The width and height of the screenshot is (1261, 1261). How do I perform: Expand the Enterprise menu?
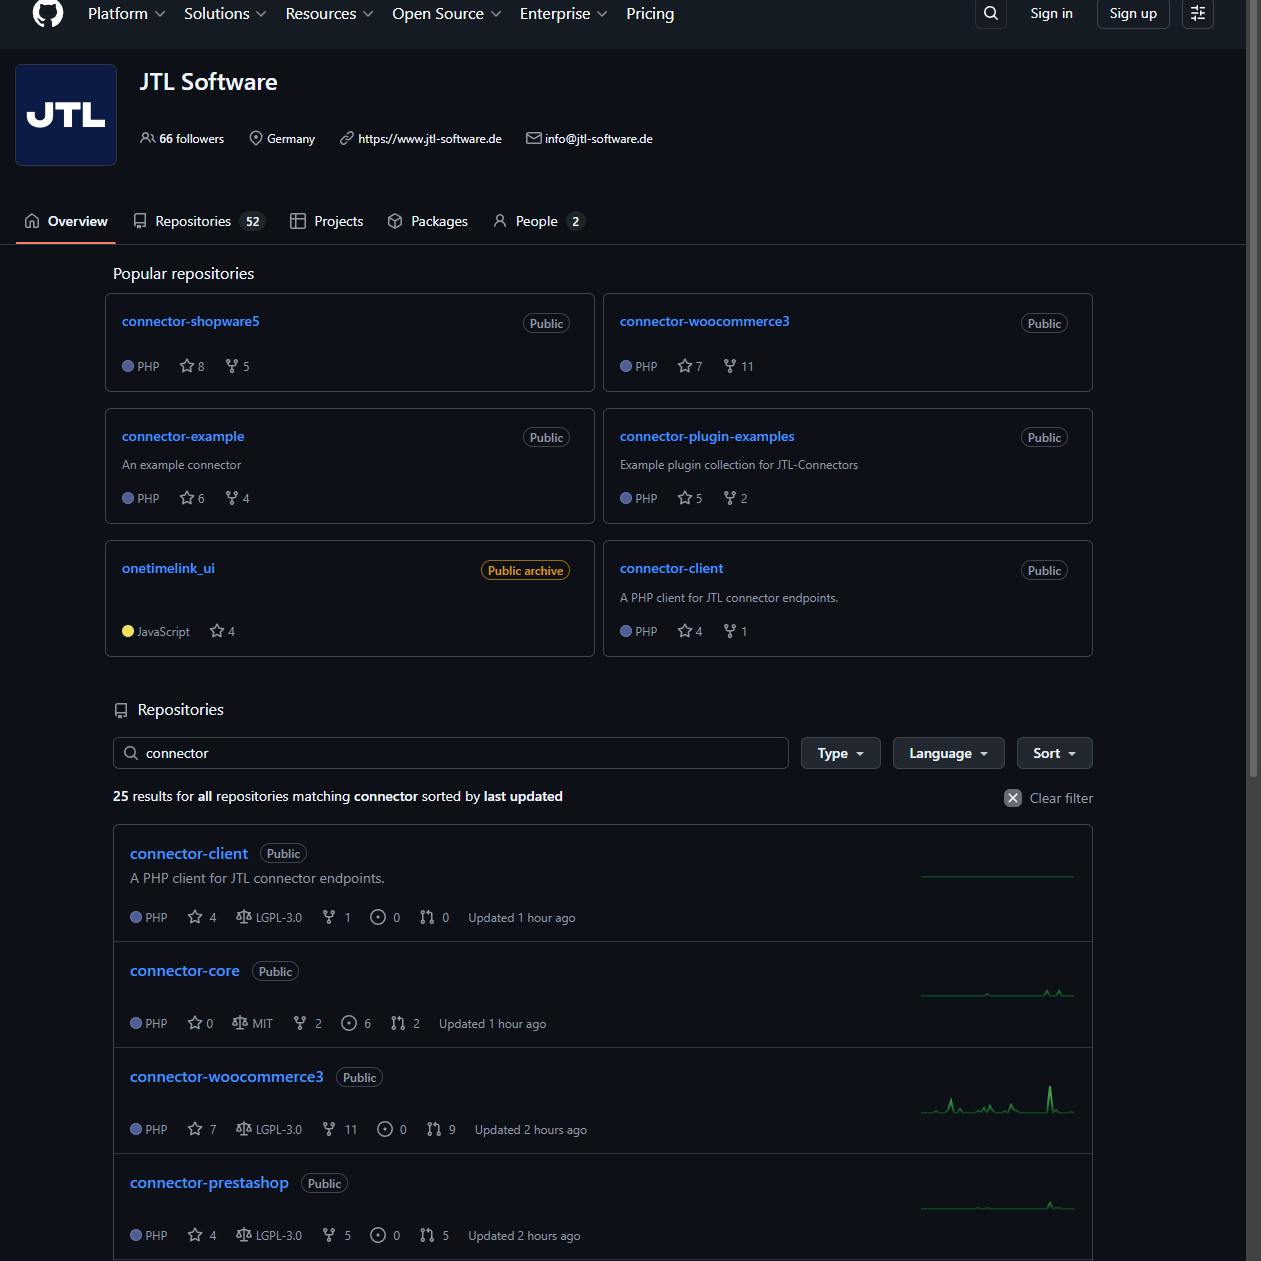pos(563,13)
